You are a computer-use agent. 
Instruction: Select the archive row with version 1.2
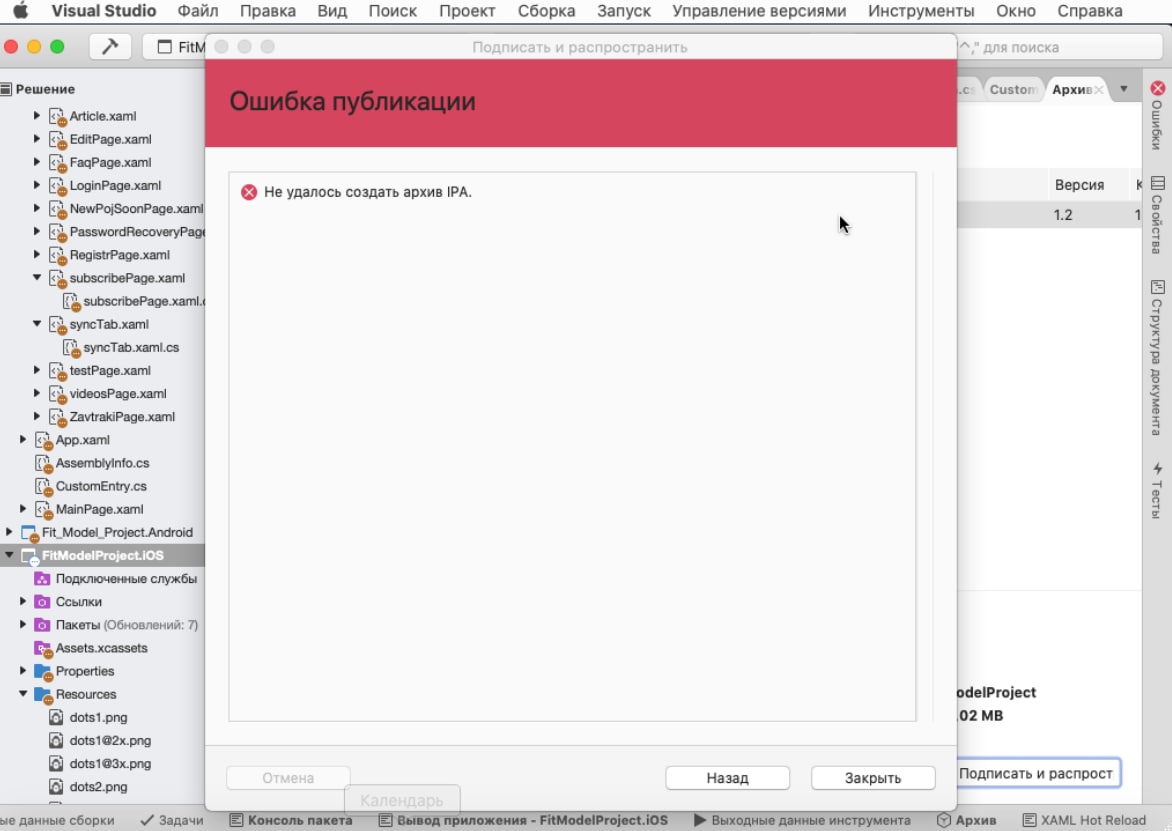[1049, 215]
